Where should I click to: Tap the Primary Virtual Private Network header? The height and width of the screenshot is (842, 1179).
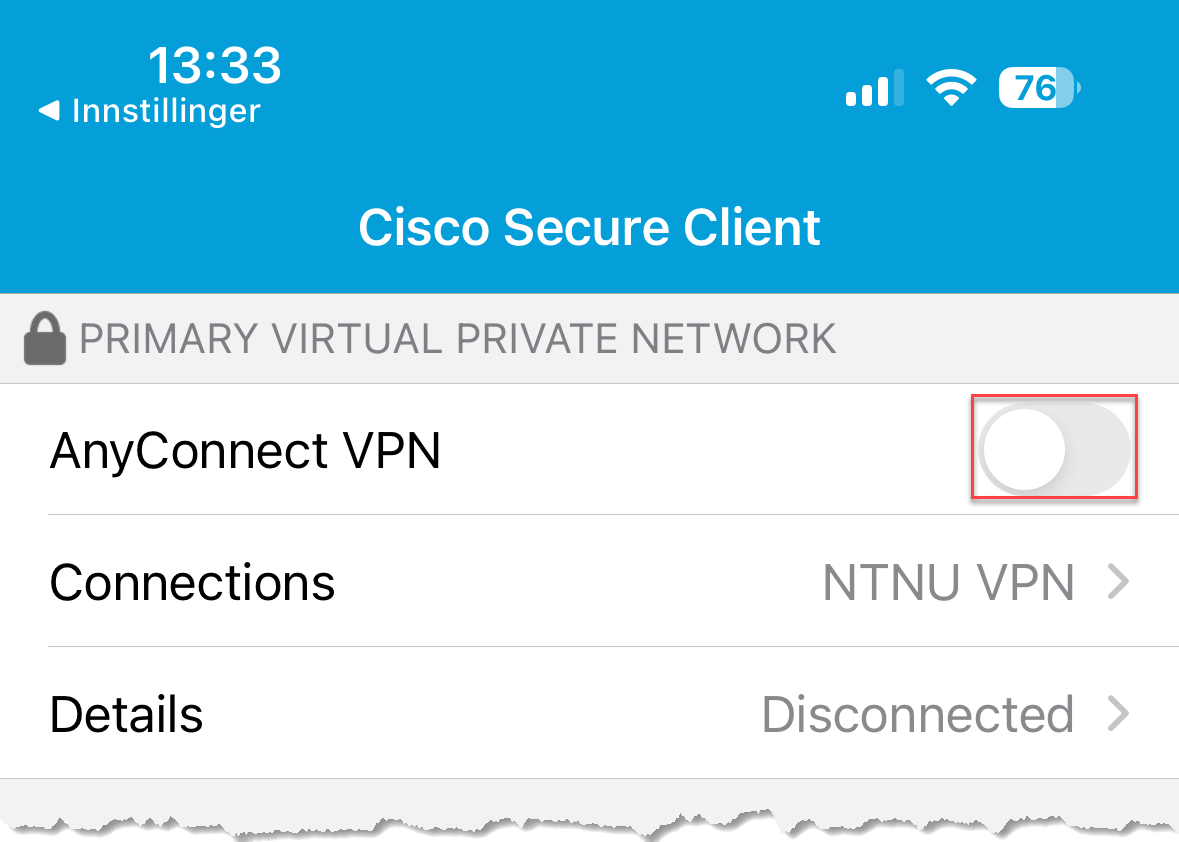tap(457, 338)
